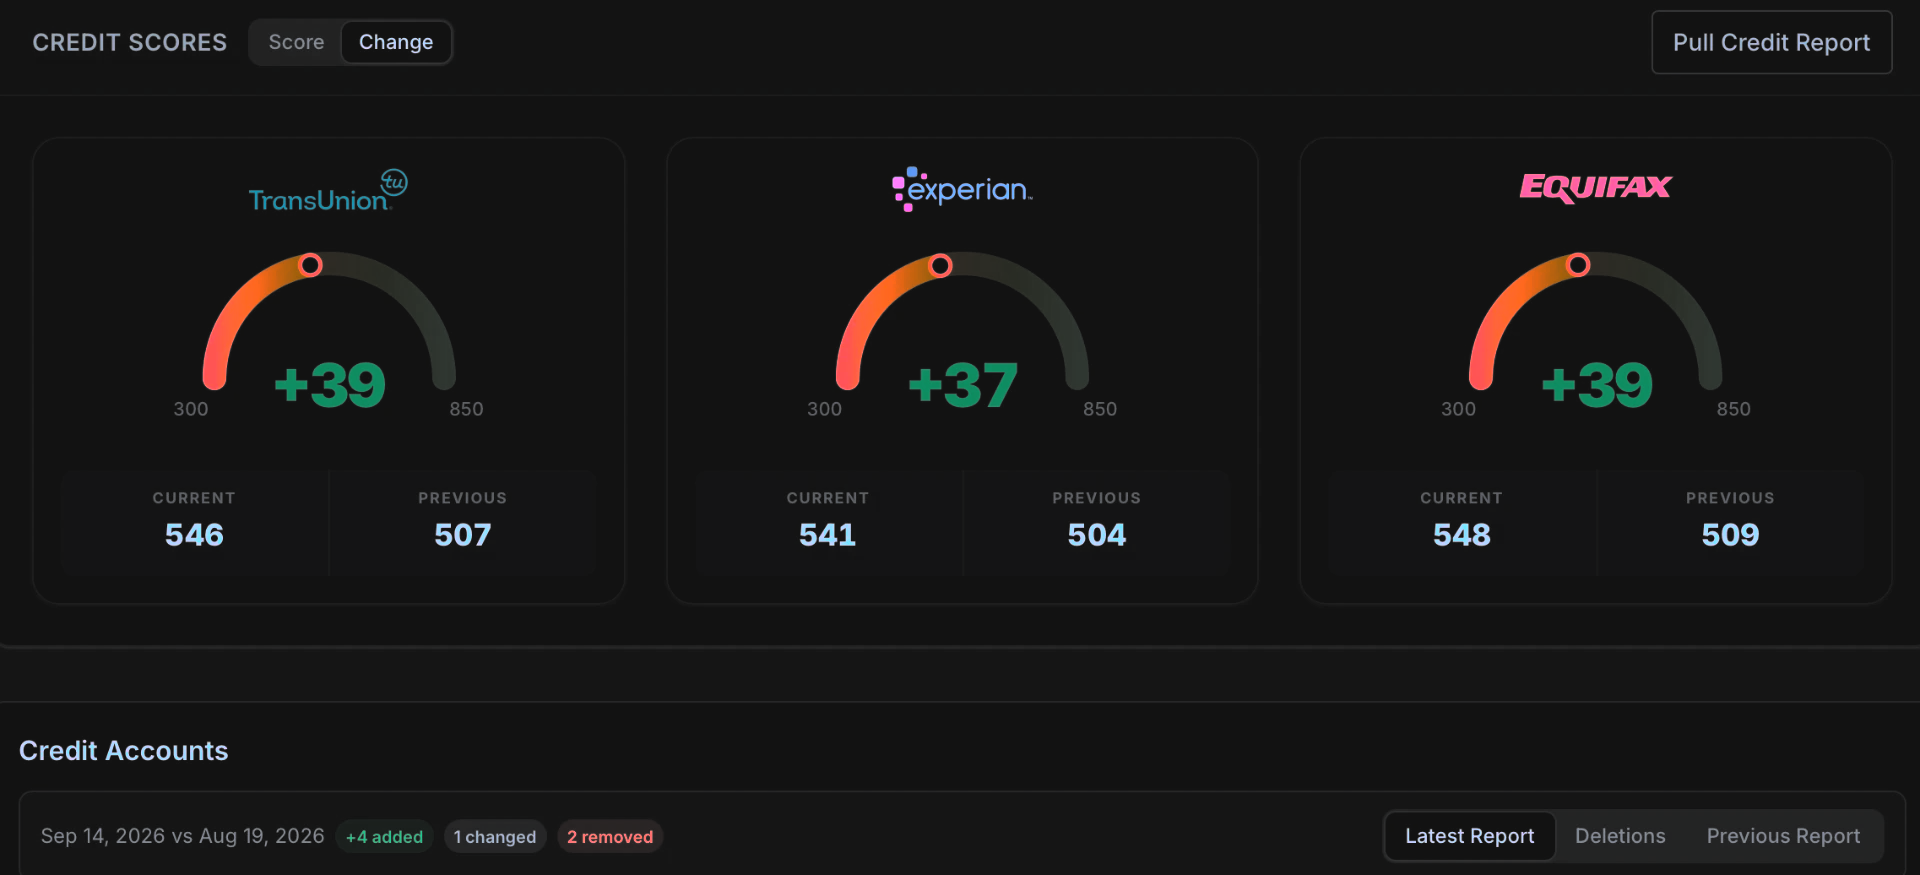Click the TransUnion +39 change value
Screen dimensions: 1920x875
(330, 385)
